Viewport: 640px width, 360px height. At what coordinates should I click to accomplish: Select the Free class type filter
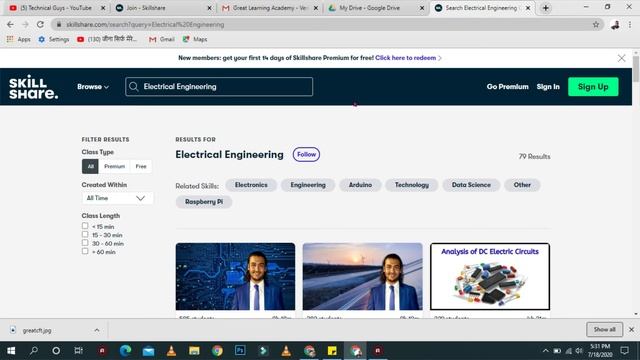(141, 167)
